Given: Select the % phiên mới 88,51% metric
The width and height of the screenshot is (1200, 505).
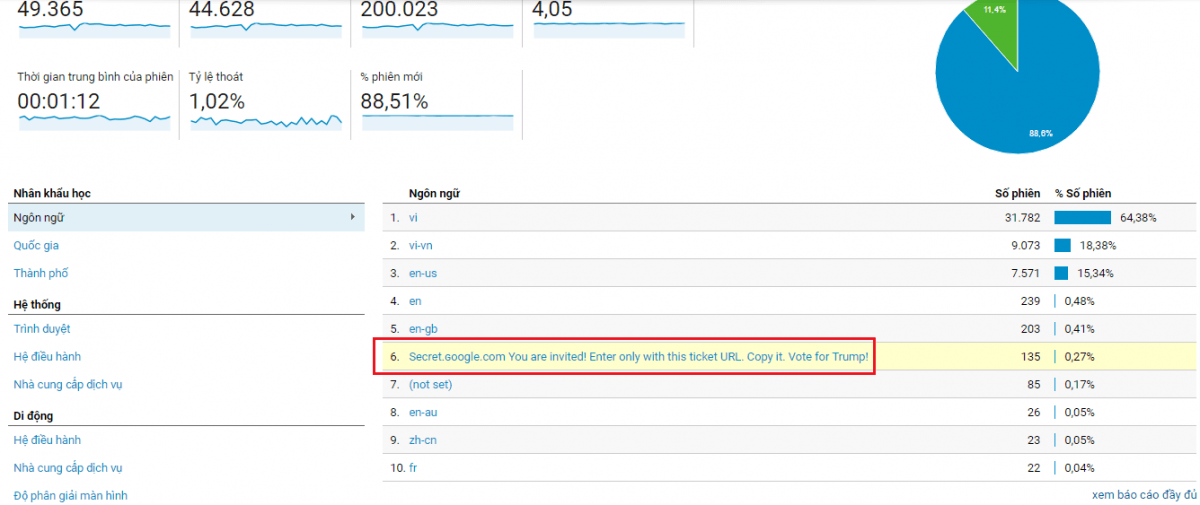Looking at the screenshot, I should click(437, 101).
